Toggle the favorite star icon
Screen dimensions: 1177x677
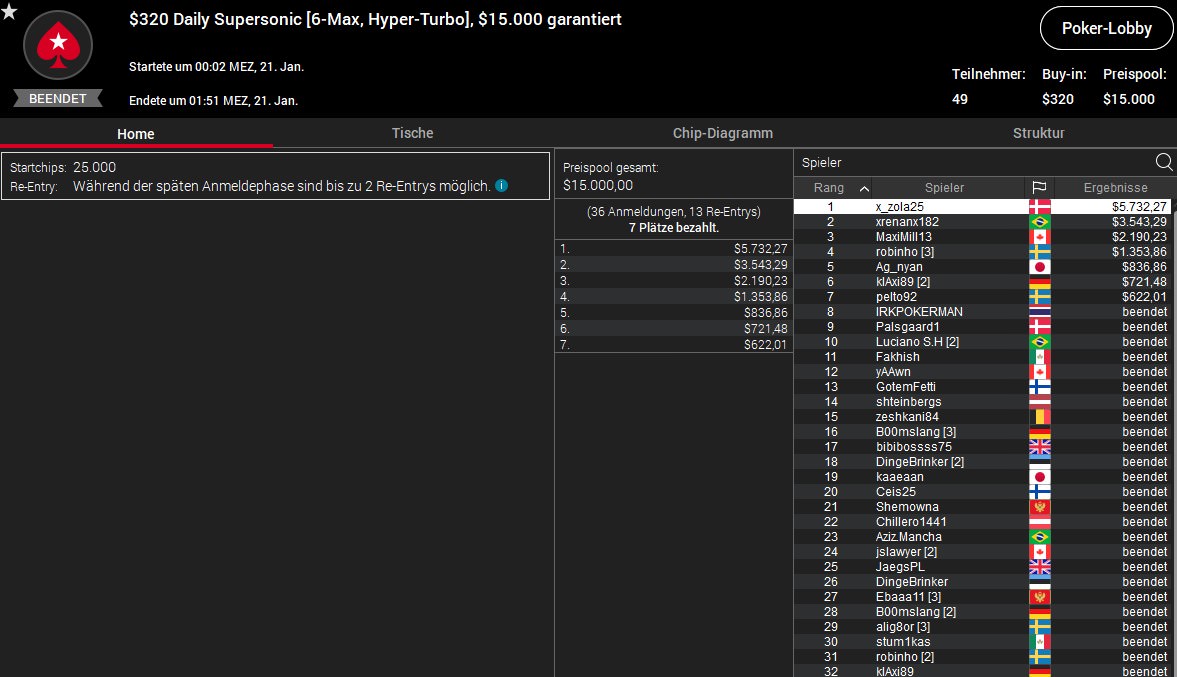point(10,11)
